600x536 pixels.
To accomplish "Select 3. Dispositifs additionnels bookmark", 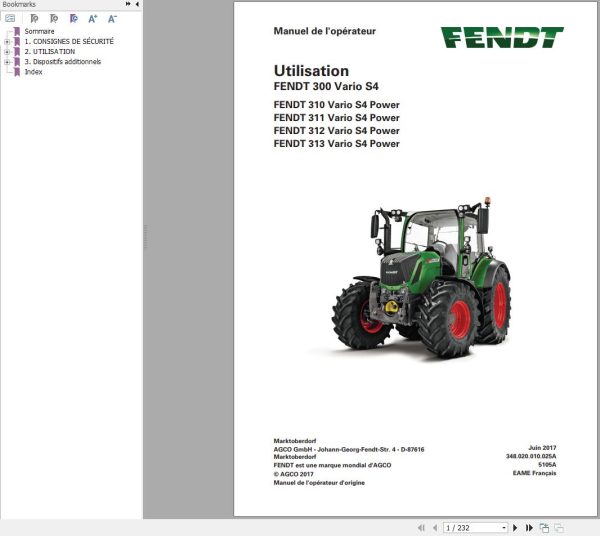I will pyautogui.click(x=63, y=62).
